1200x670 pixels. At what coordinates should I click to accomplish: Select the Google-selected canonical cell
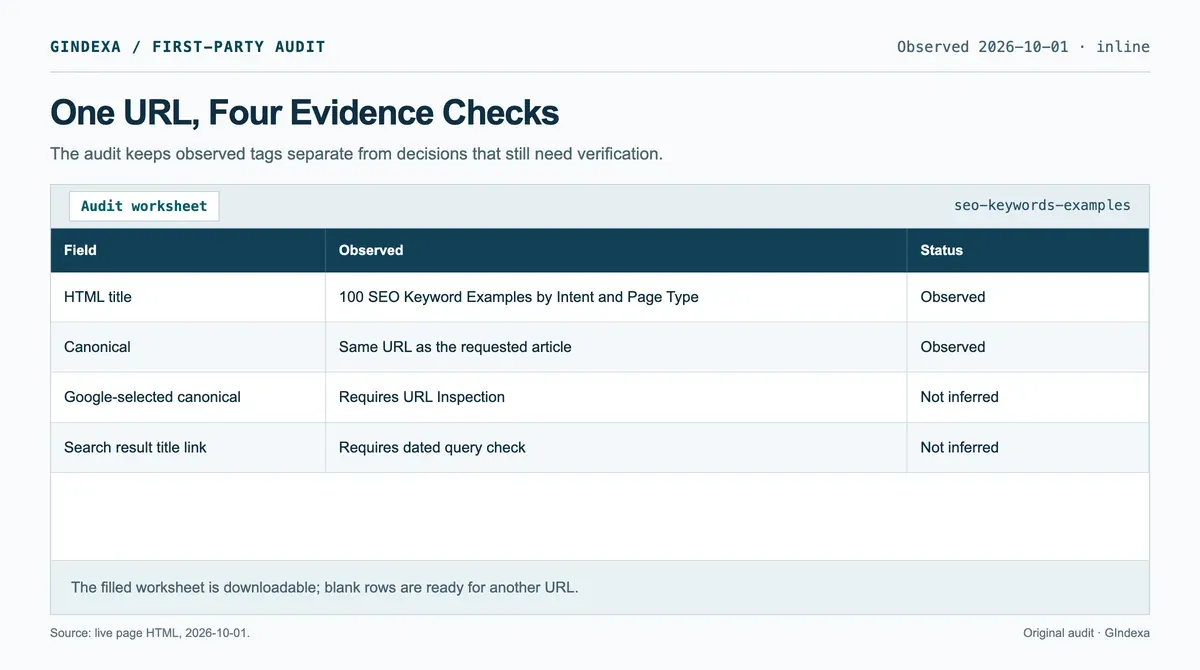[188, 397]
